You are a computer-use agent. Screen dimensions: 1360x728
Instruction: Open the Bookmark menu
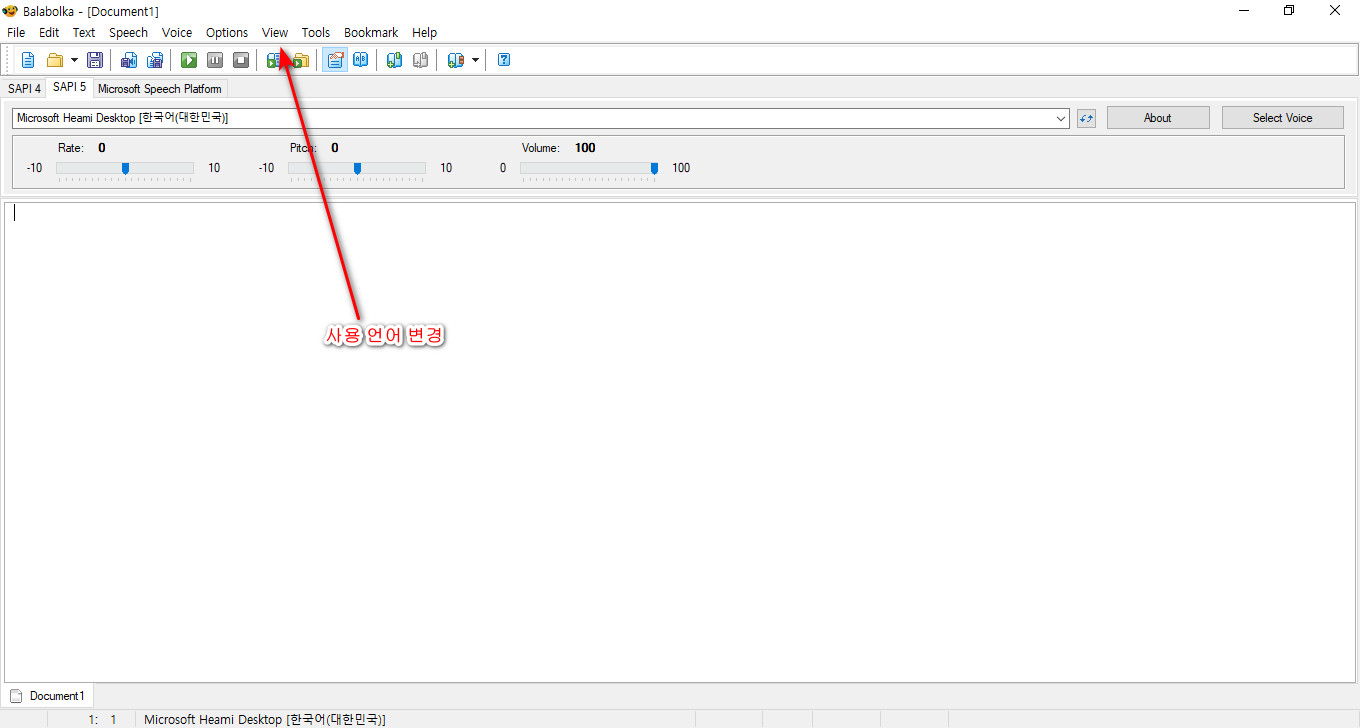click(371, 32)
